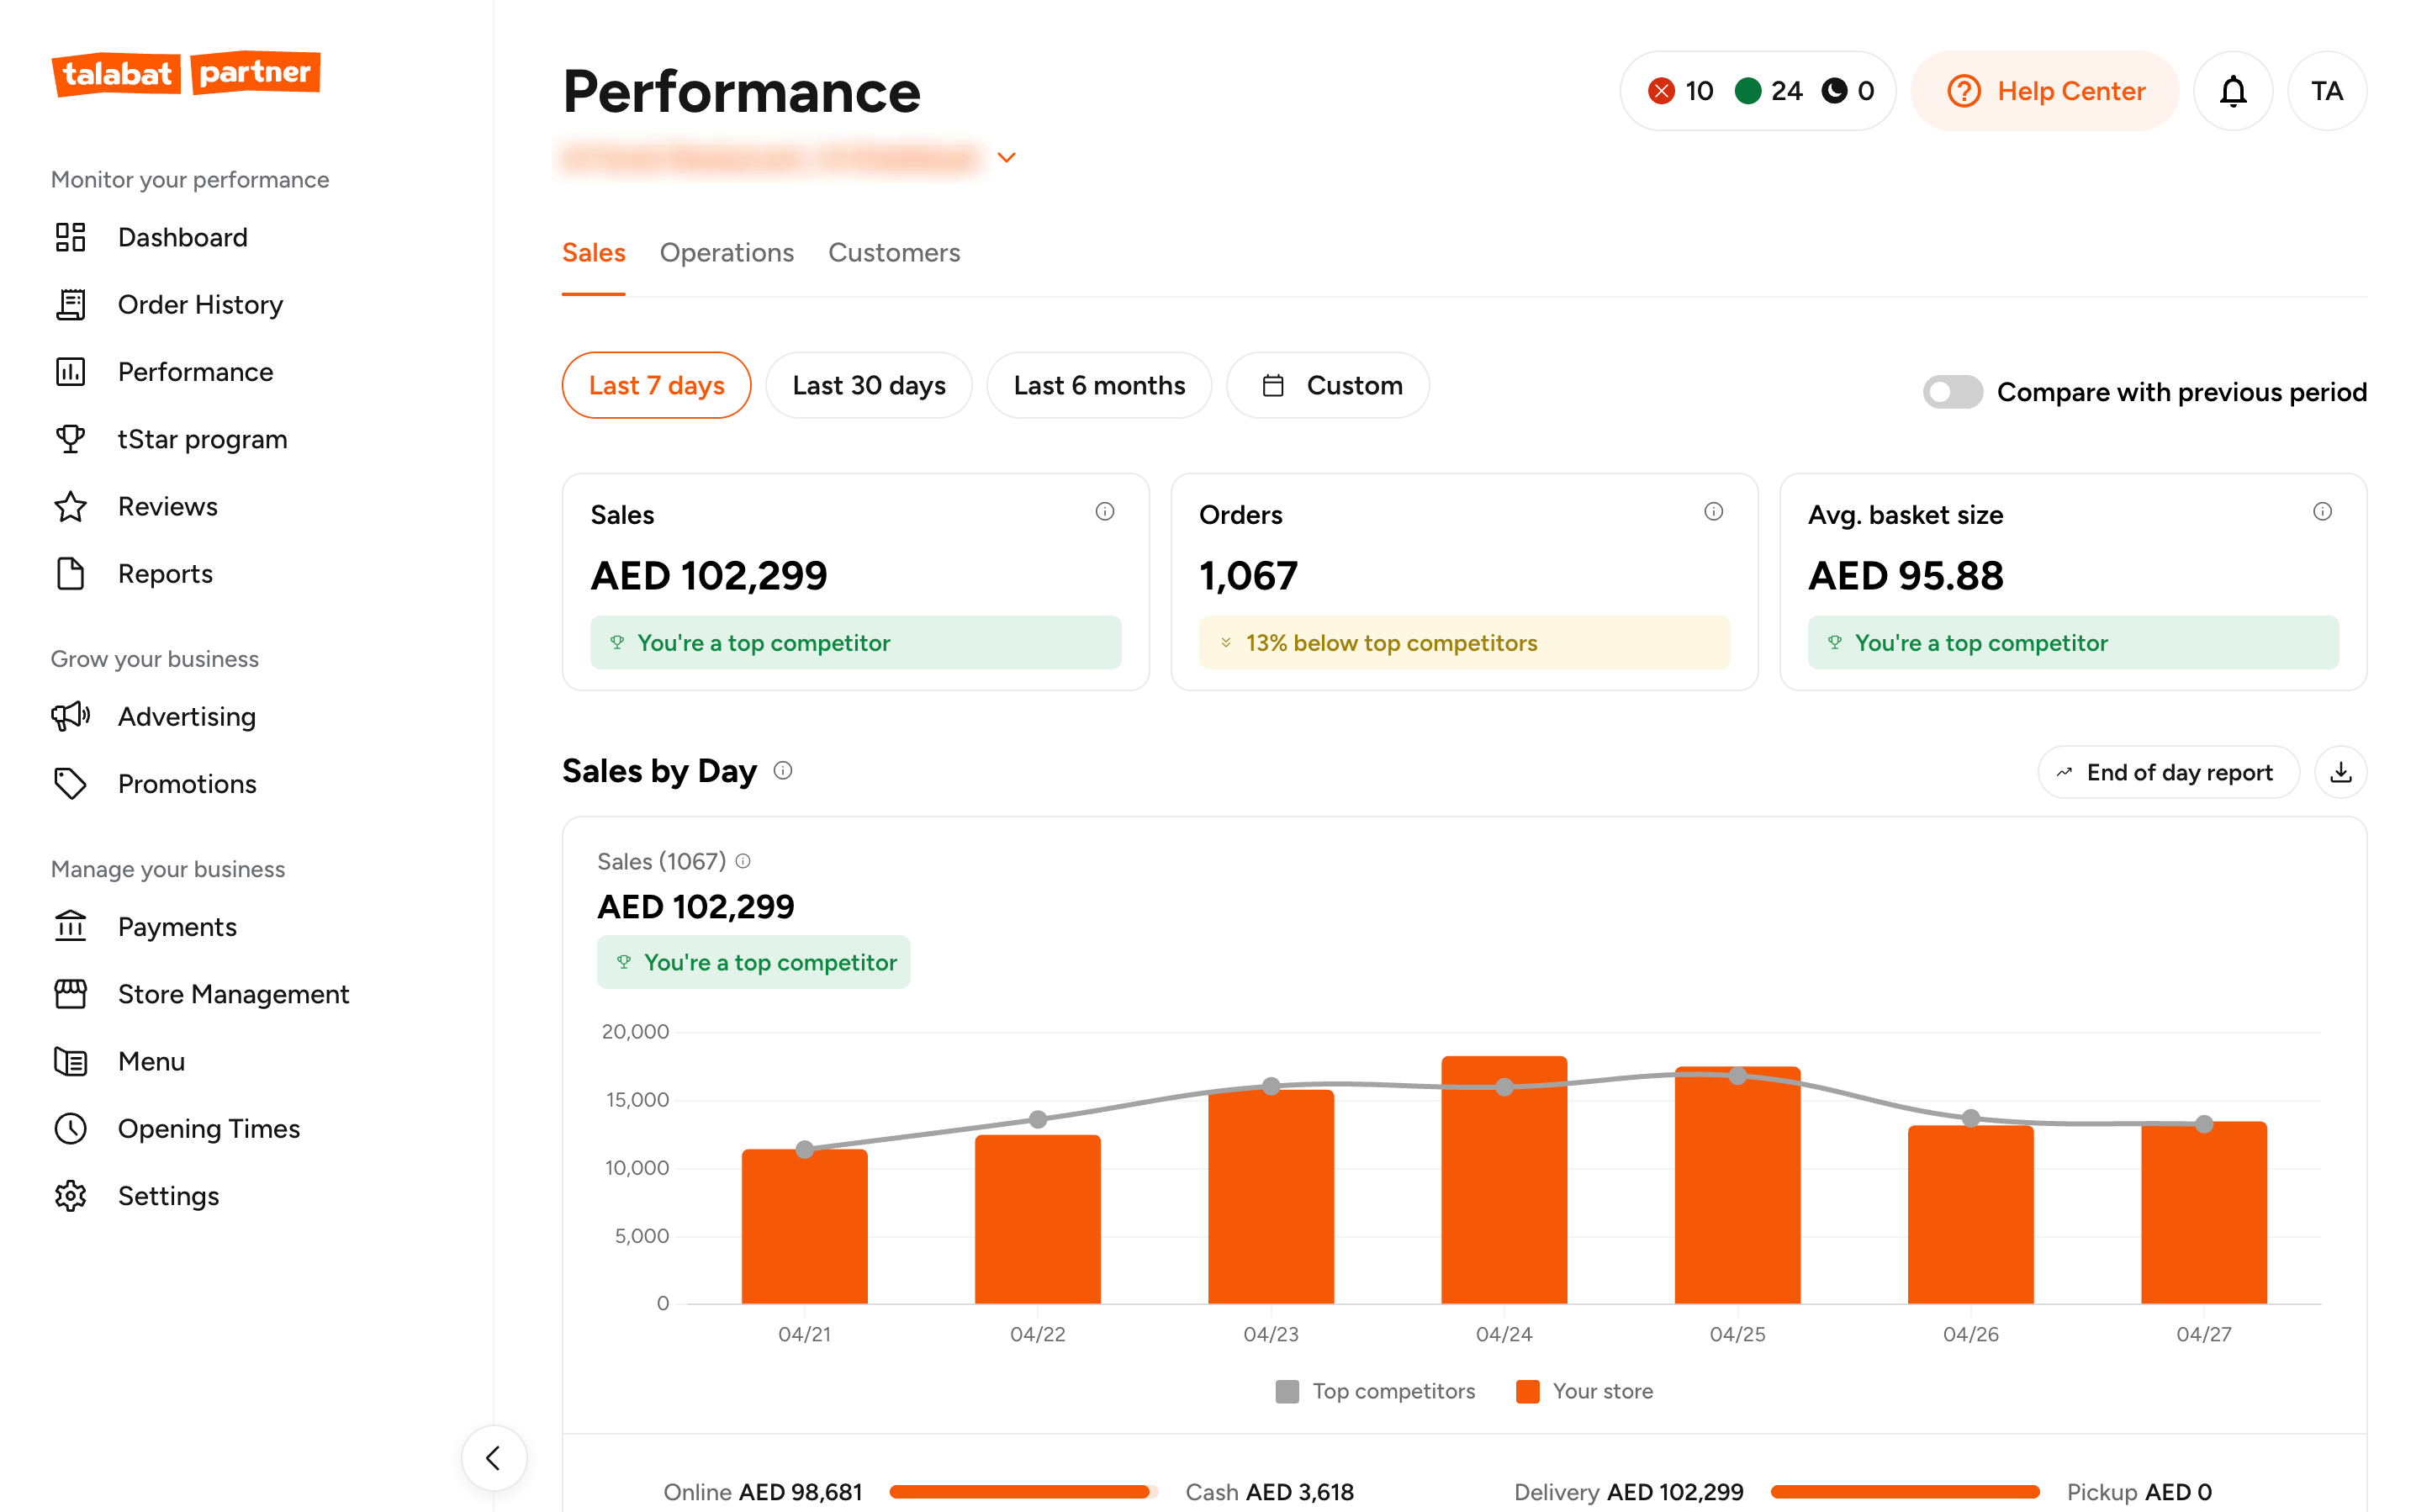Click the 04/27 sales bar in chart

pos(2203,1213)
